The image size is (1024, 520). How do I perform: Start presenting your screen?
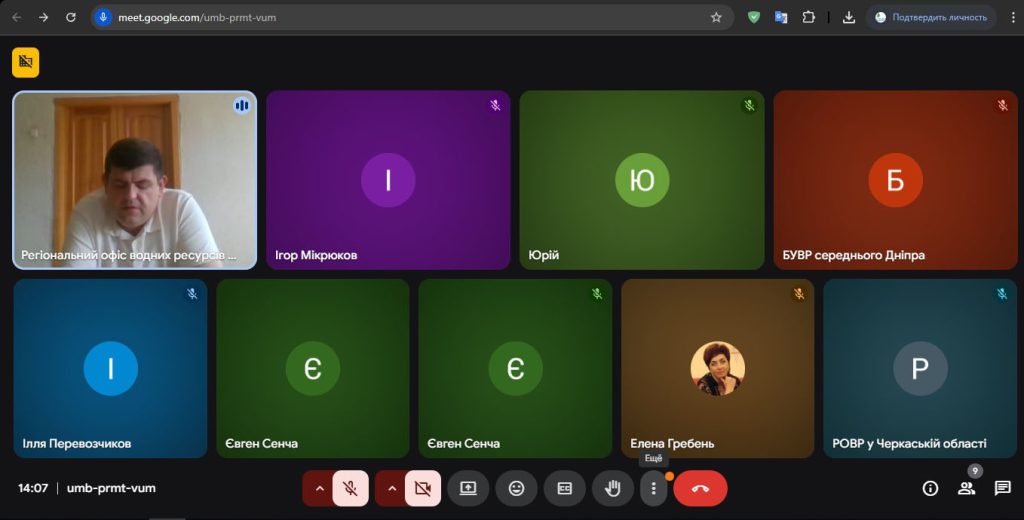pos(468,488)
